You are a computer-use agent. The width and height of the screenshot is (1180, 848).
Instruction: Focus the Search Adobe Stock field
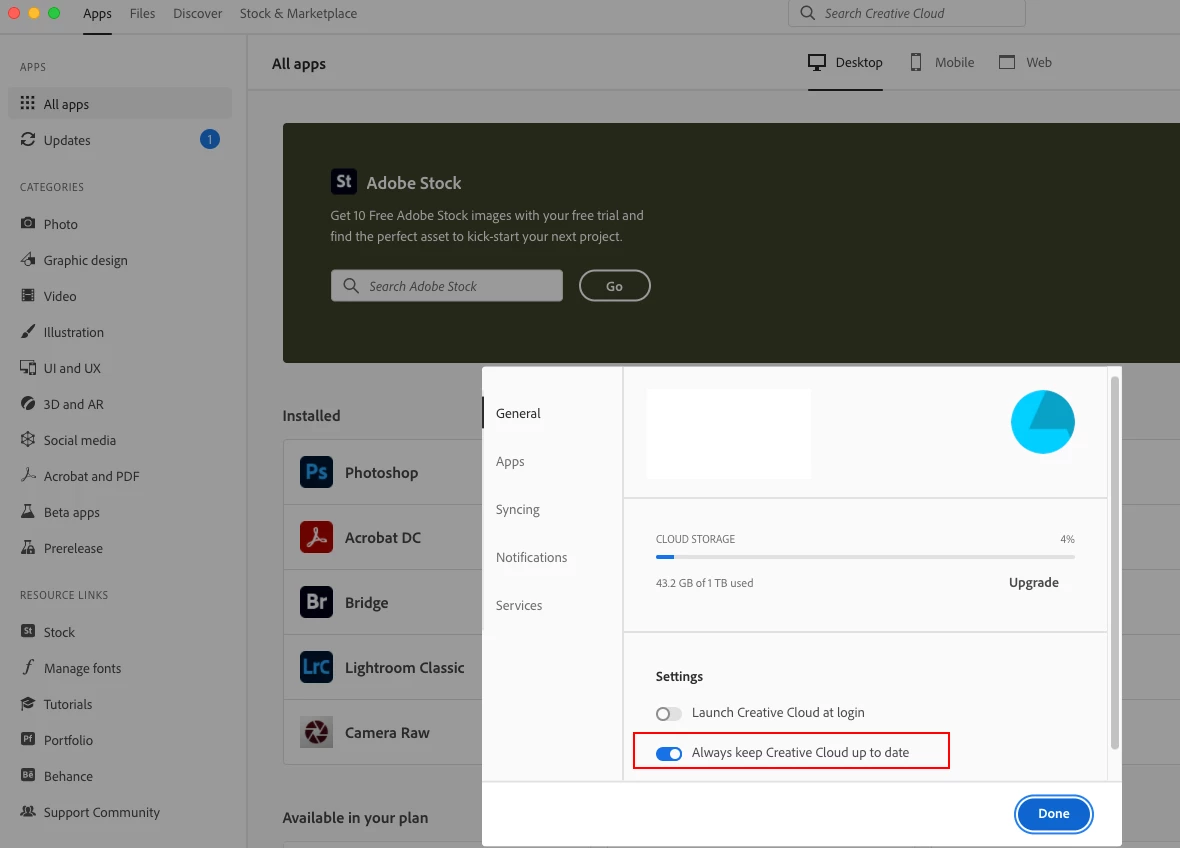[x=446, y=286]
